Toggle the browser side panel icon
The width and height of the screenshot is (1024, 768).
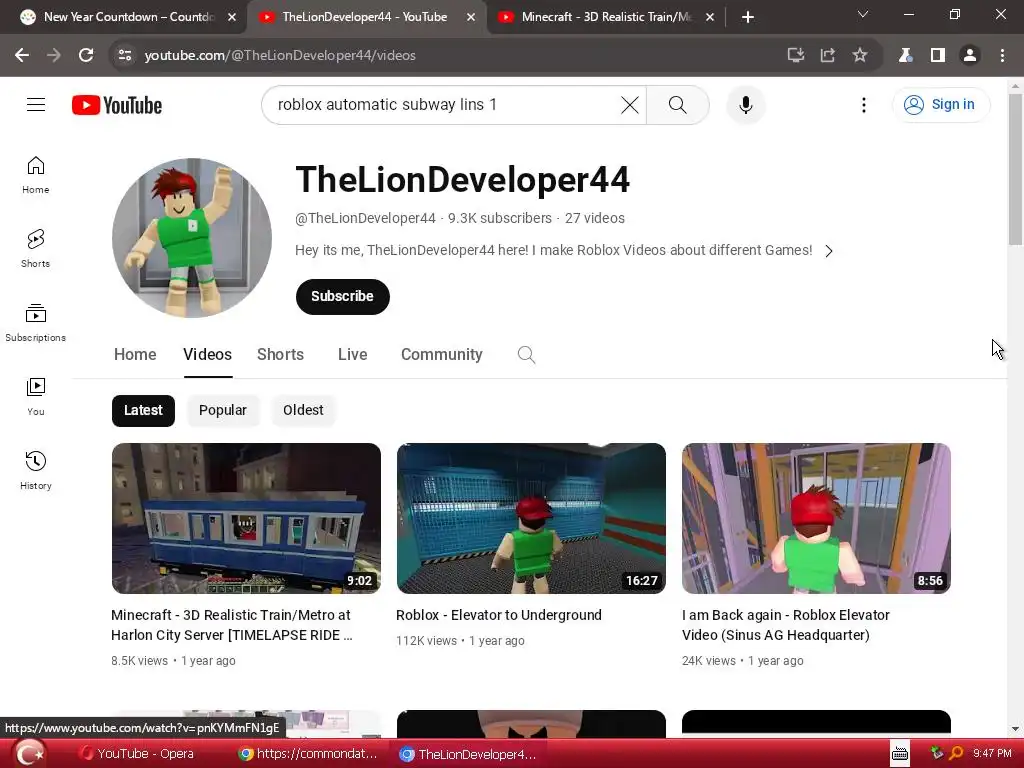[938, 55]
